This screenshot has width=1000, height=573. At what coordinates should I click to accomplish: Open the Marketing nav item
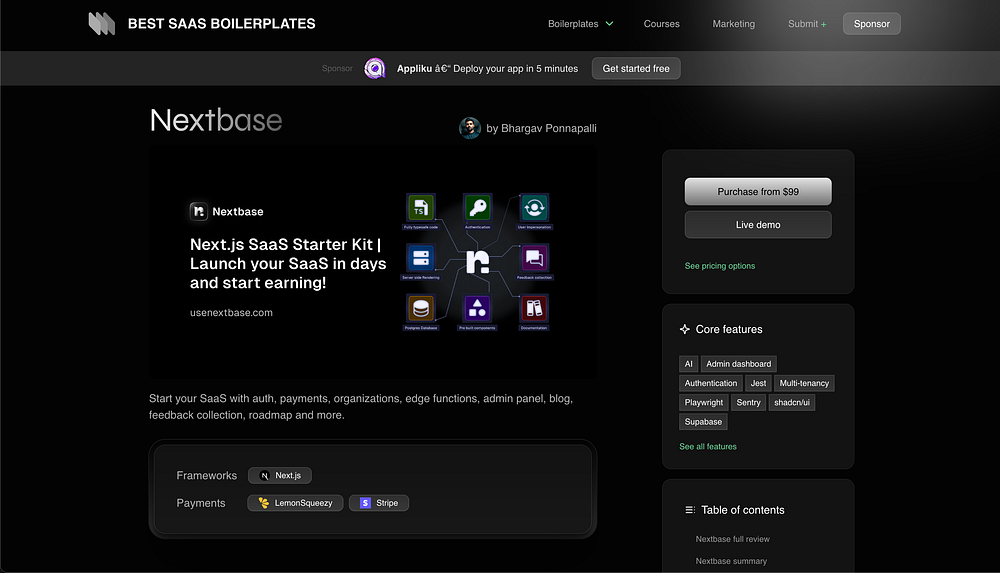click(x=733, y=24)
